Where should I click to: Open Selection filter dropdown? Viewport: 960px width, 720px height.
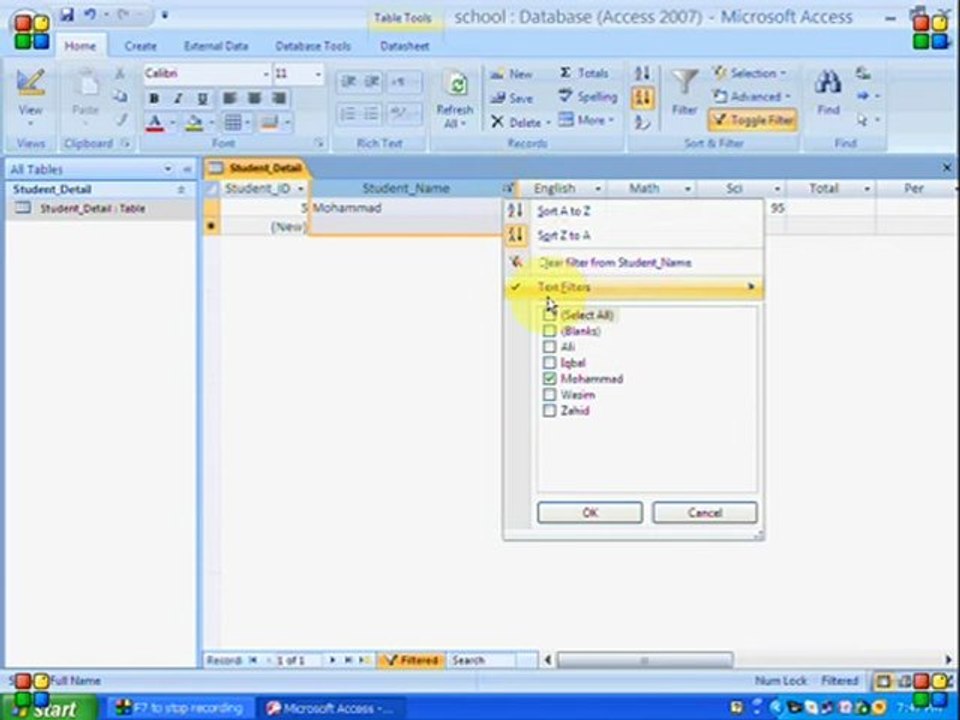[749, 73]
